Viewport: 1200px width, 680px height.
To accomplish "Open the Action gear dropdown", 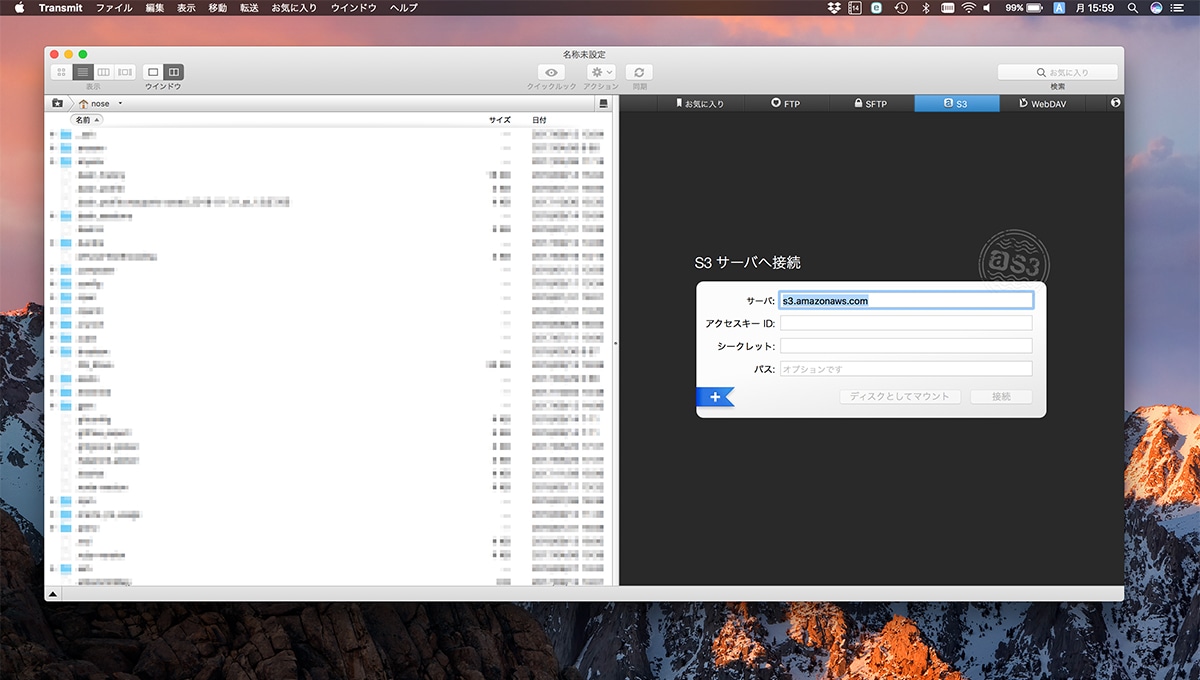I will tap(601, 72).
